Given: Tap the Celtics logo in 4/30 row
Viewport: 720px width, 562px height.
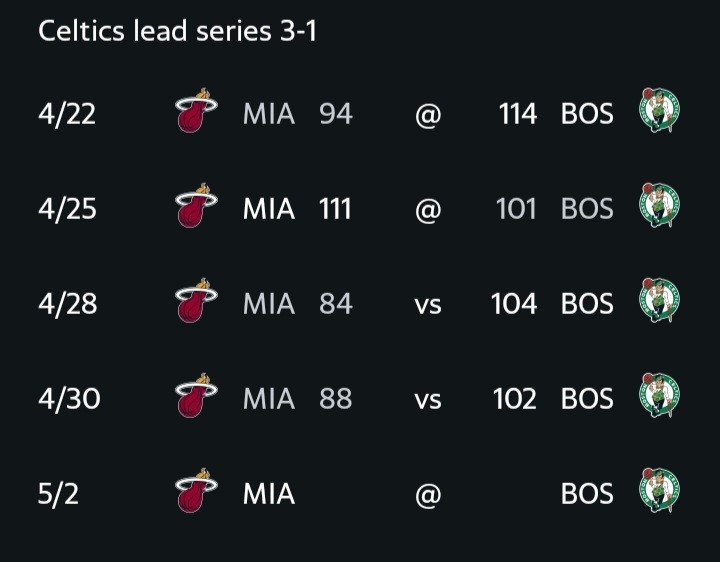Looking at the screenshot, I should point(659,395).
